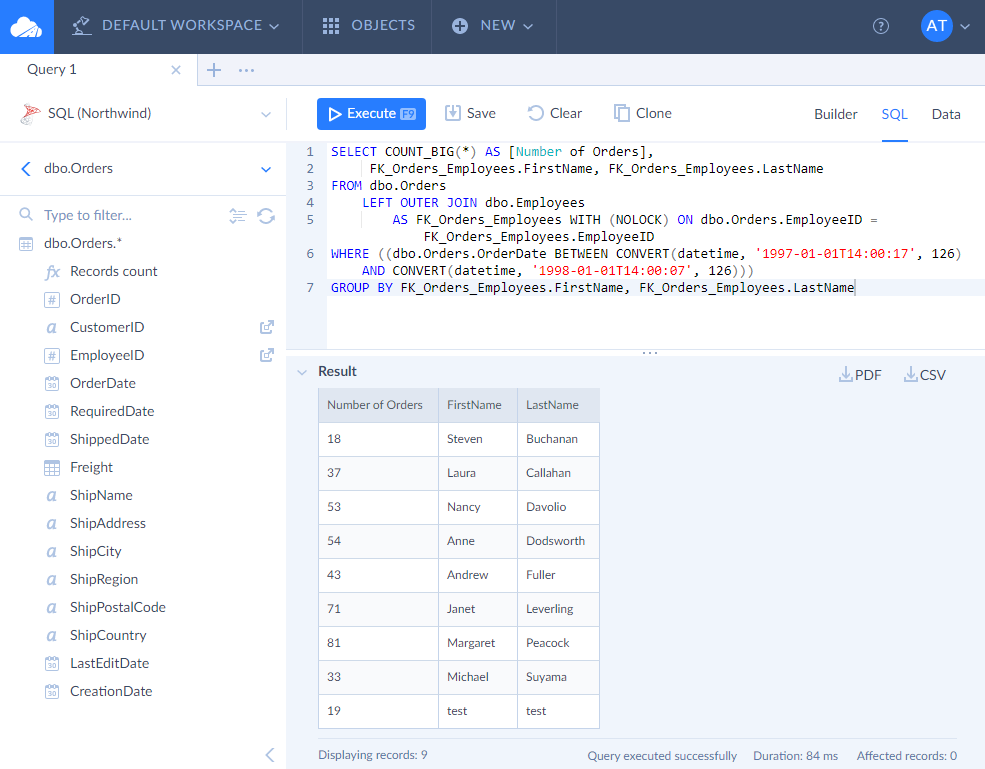Image resolution: width=985 pixels, height=769 pixels.
Task: Click the Skyvia cloud logo
Action: click(26, 27)
